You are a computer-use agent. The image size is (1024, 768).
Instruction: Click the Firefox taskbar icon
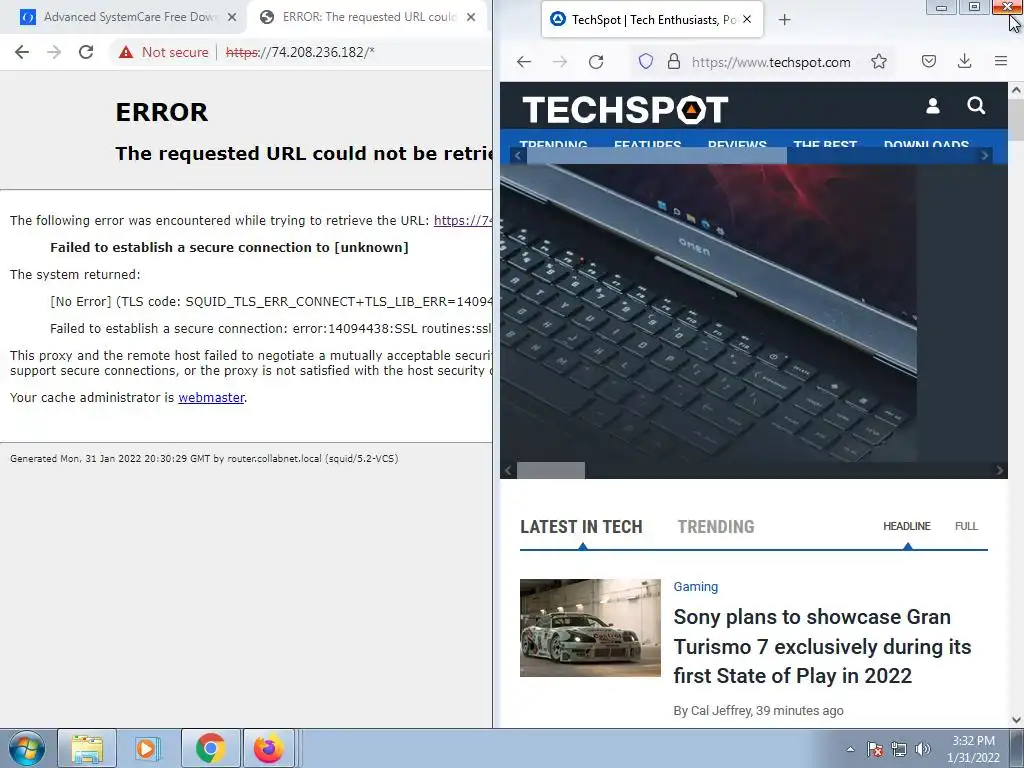click(268, 748)
